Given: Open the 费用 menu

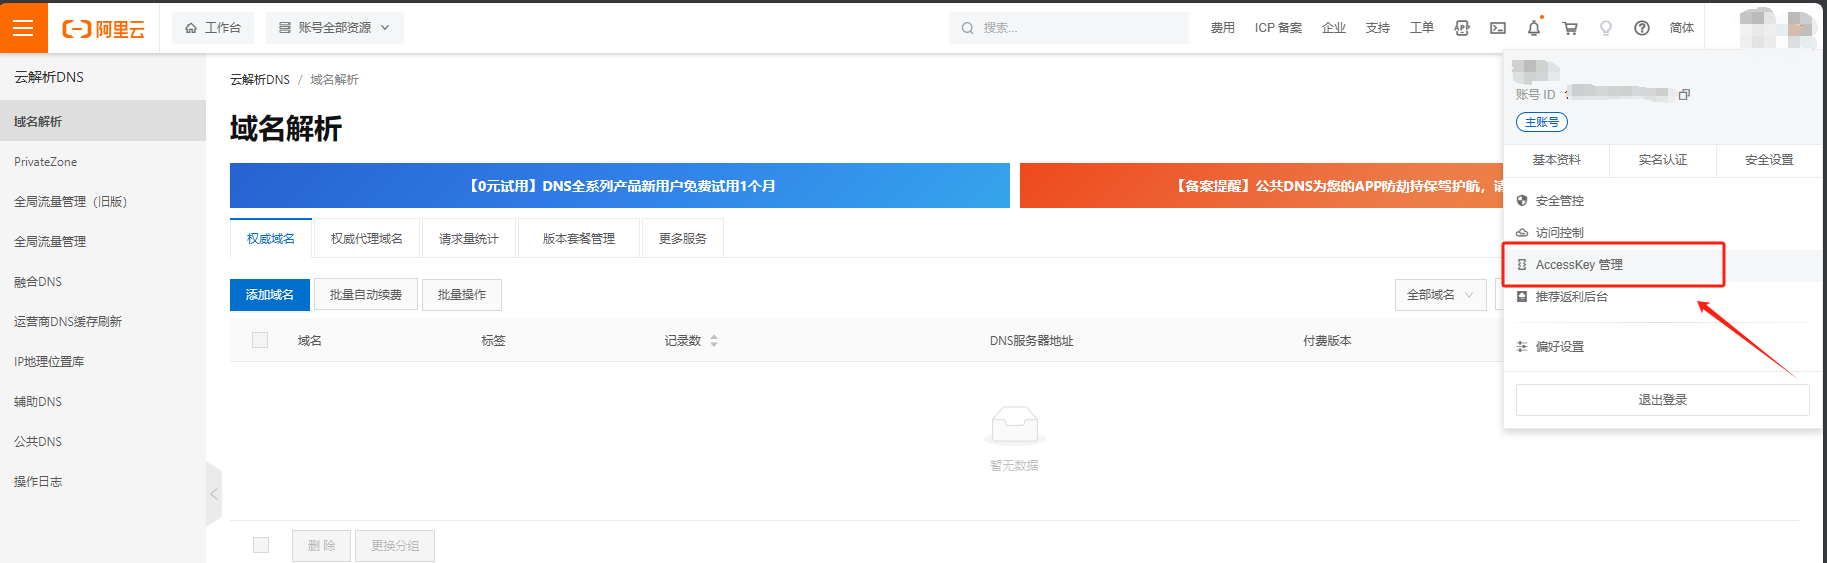Looking at the screenshot, I should [x=1222, y=28].
